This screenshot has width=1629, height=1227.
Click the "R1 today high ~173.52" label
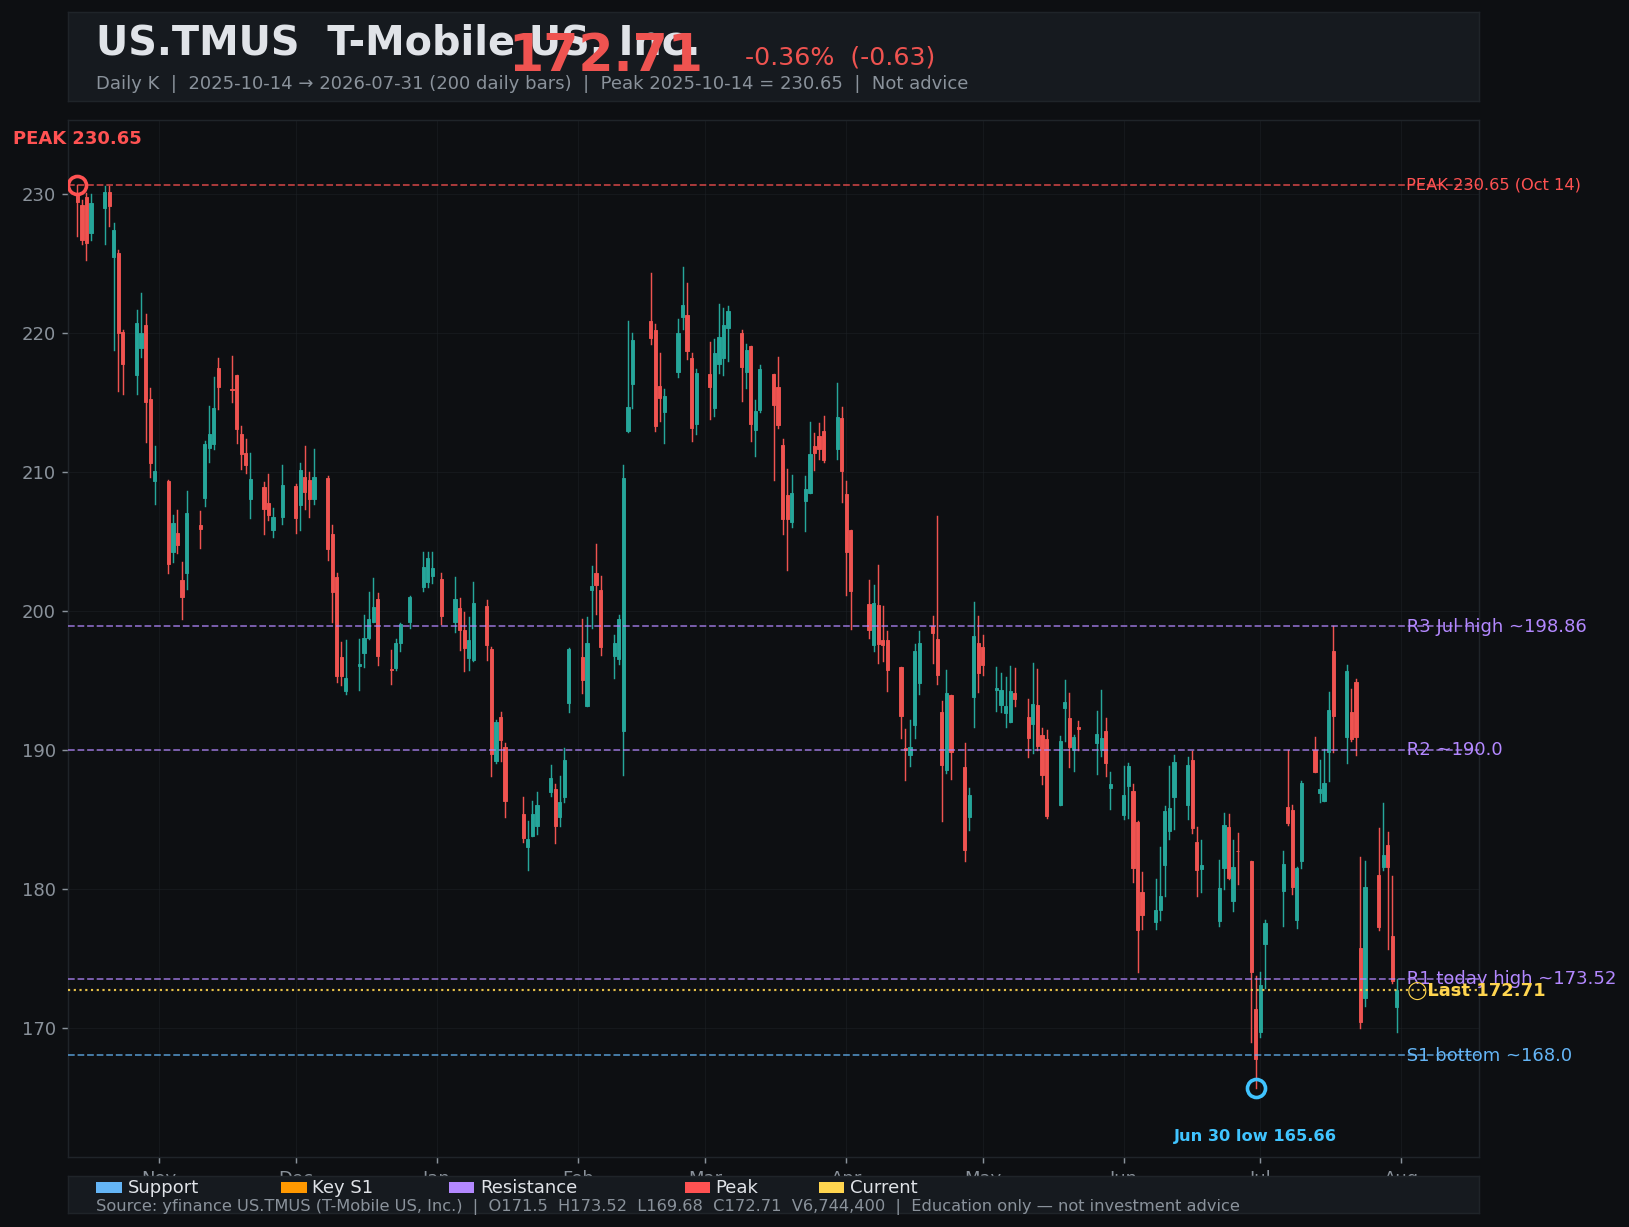(x=1511, y=978)
